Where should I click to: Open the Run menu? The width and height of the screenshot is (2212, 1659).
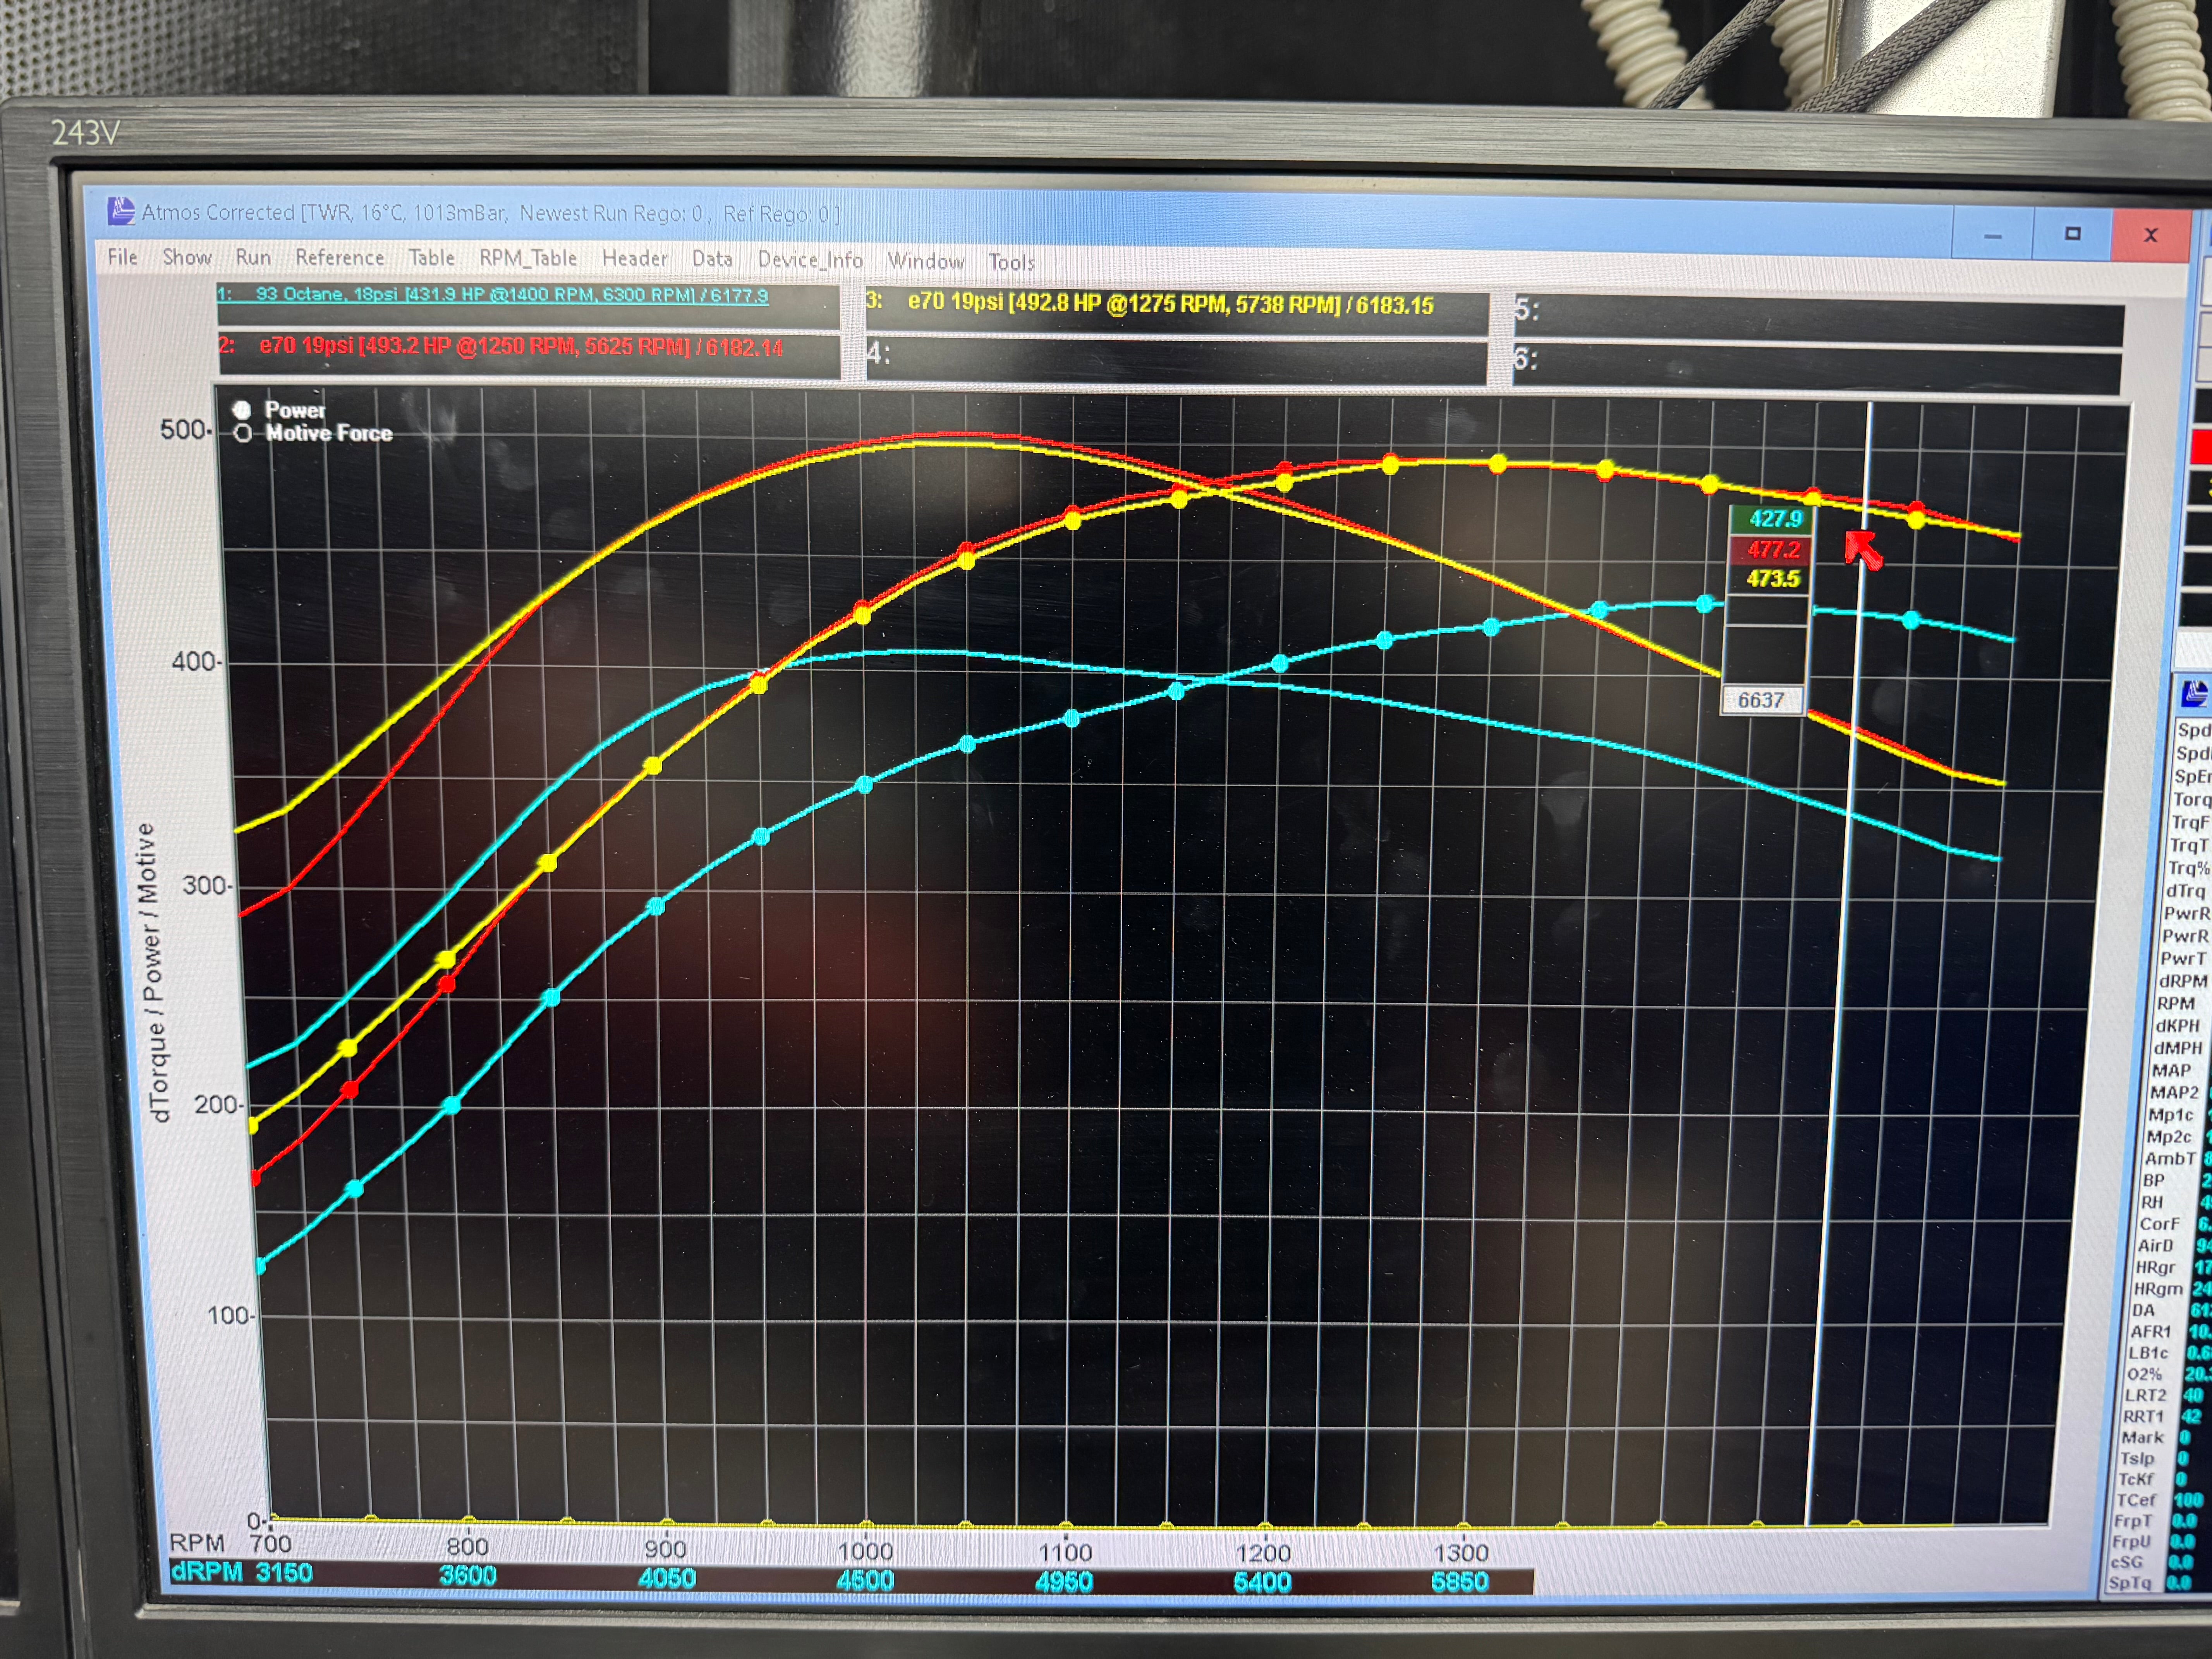pyautogui.click(x=253, y=257)
